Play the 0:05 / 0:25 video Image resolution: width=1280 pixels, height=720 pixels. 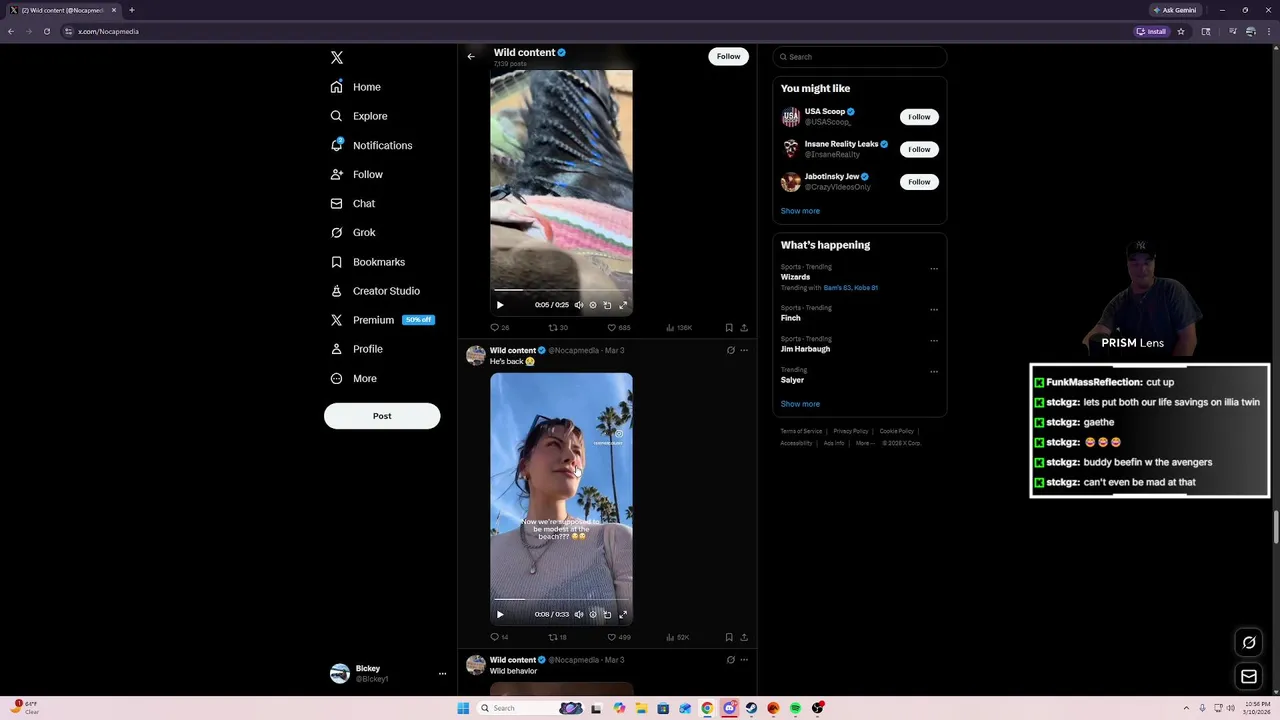(500, 305)
